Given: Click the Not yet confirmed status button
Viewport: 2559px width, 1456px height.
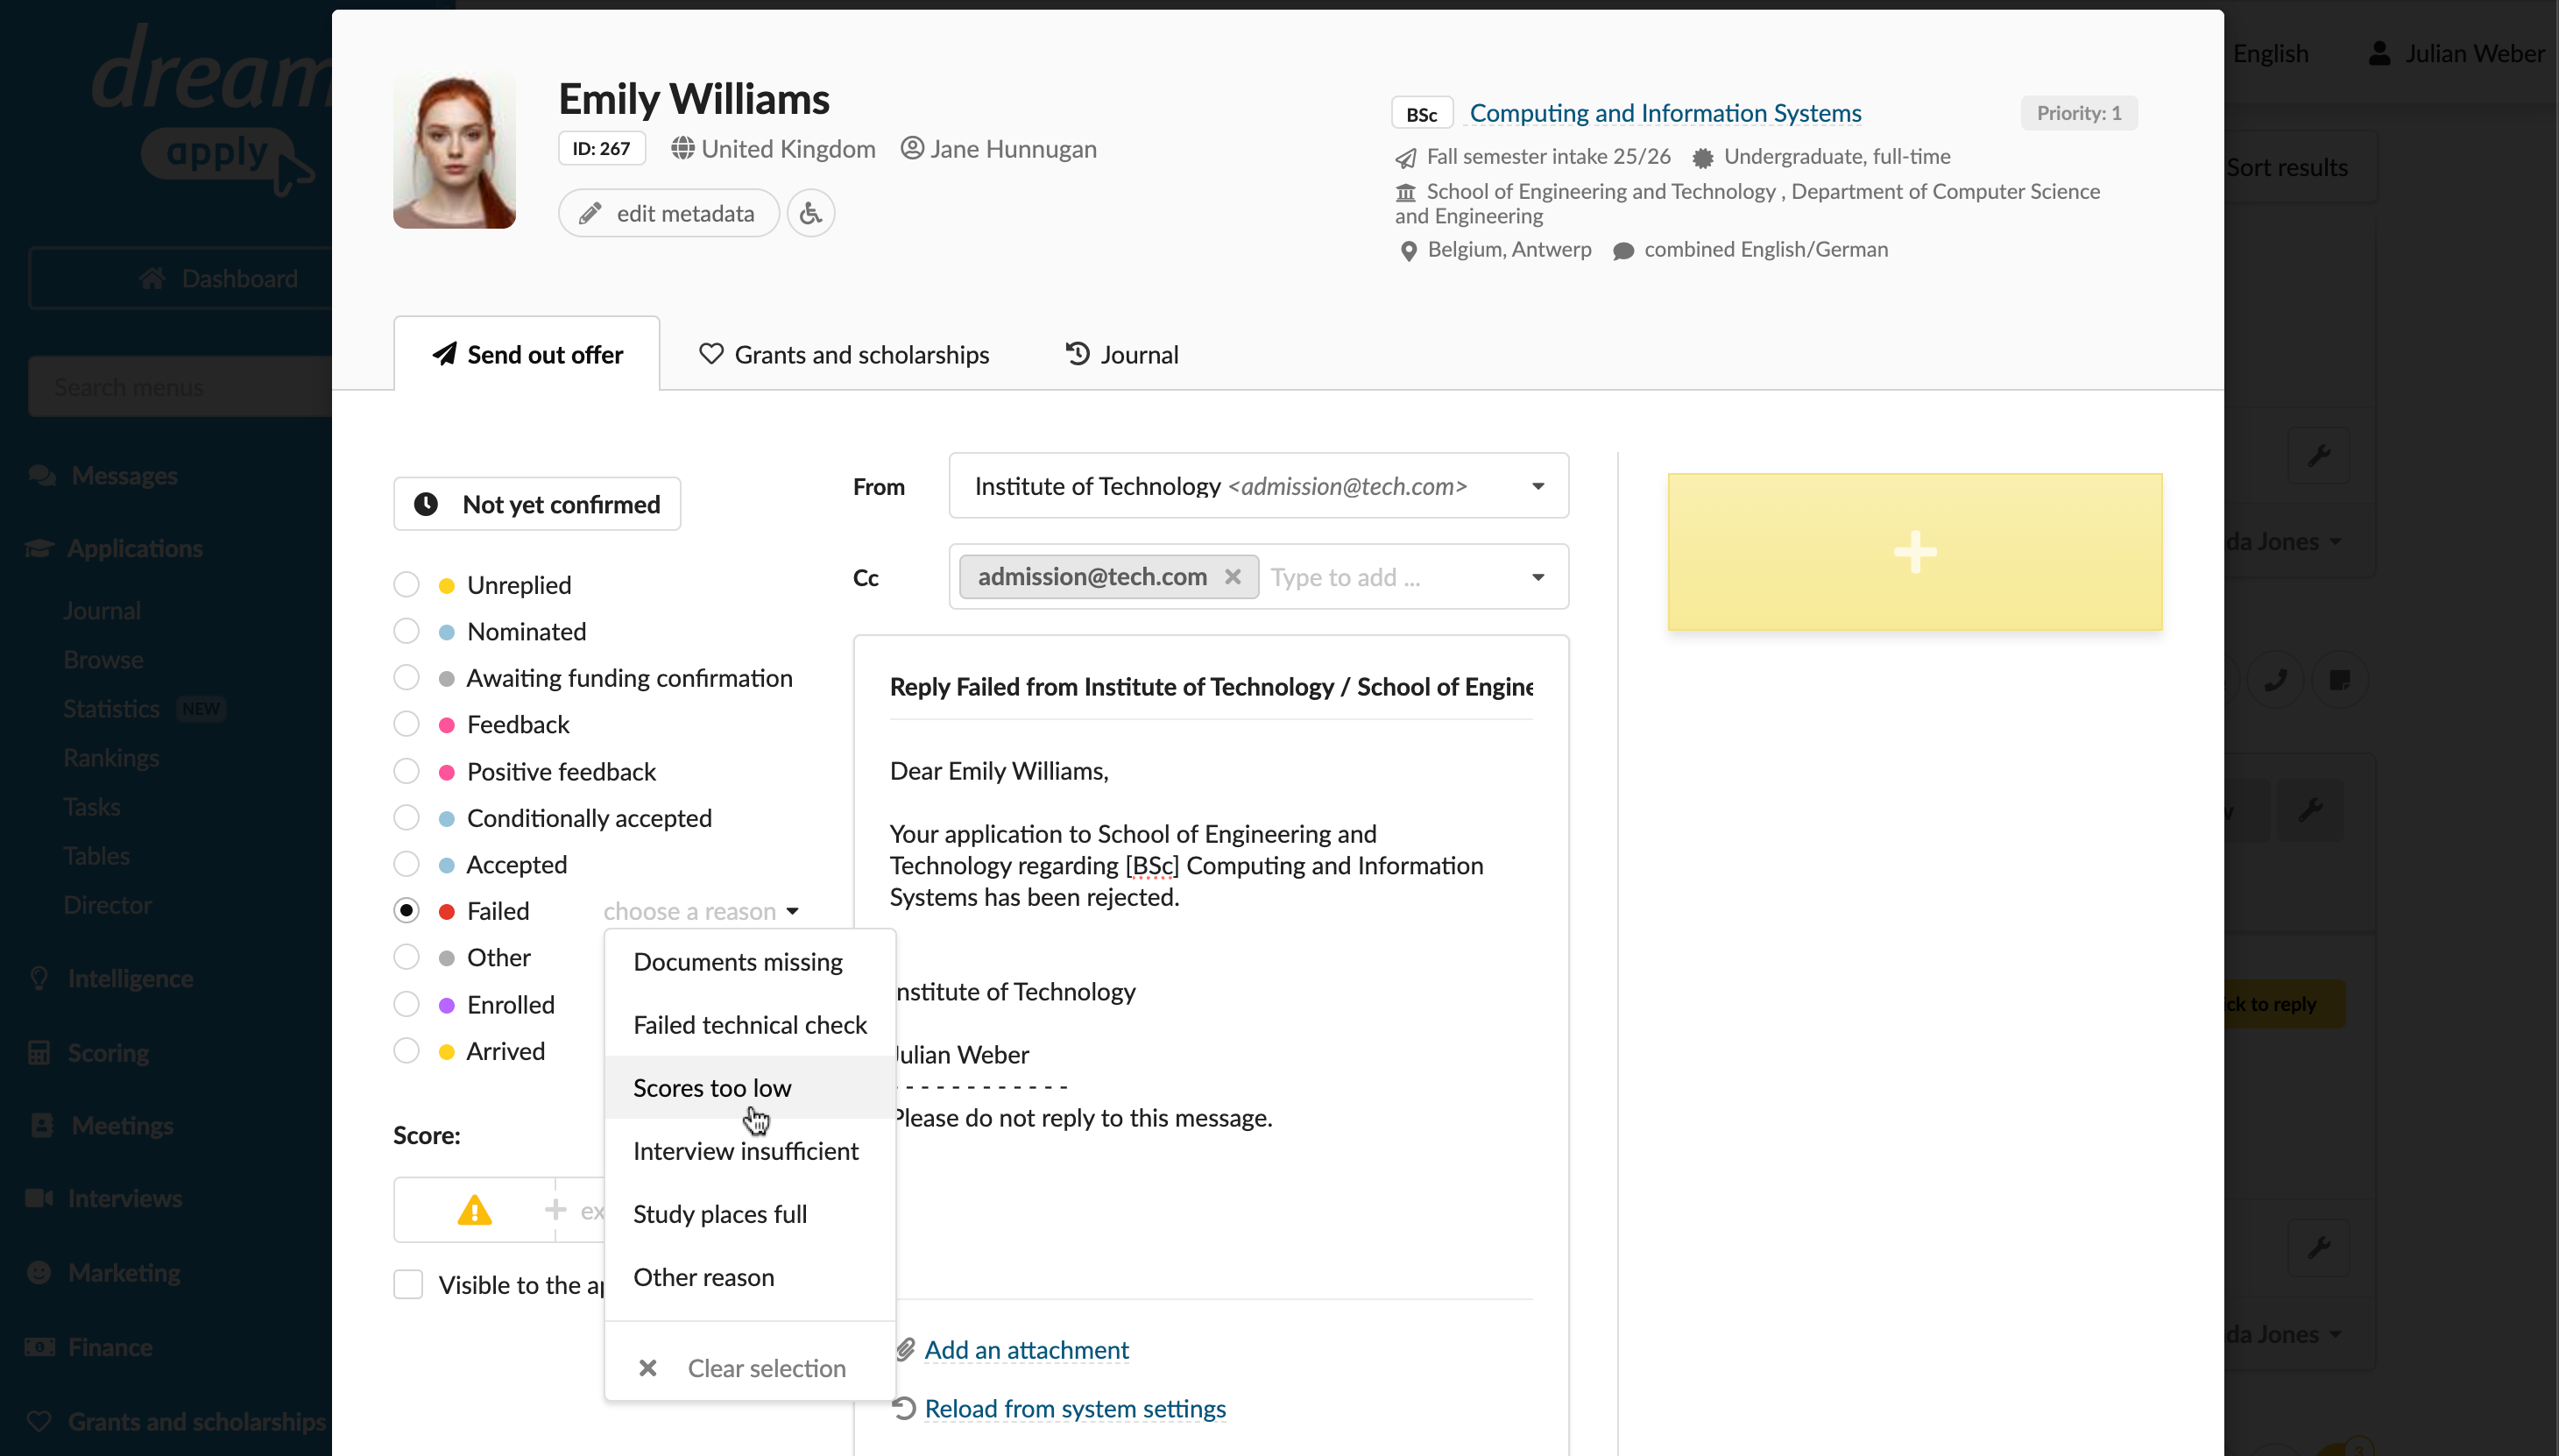Looking at the screenshot, I should pos(537,504).
